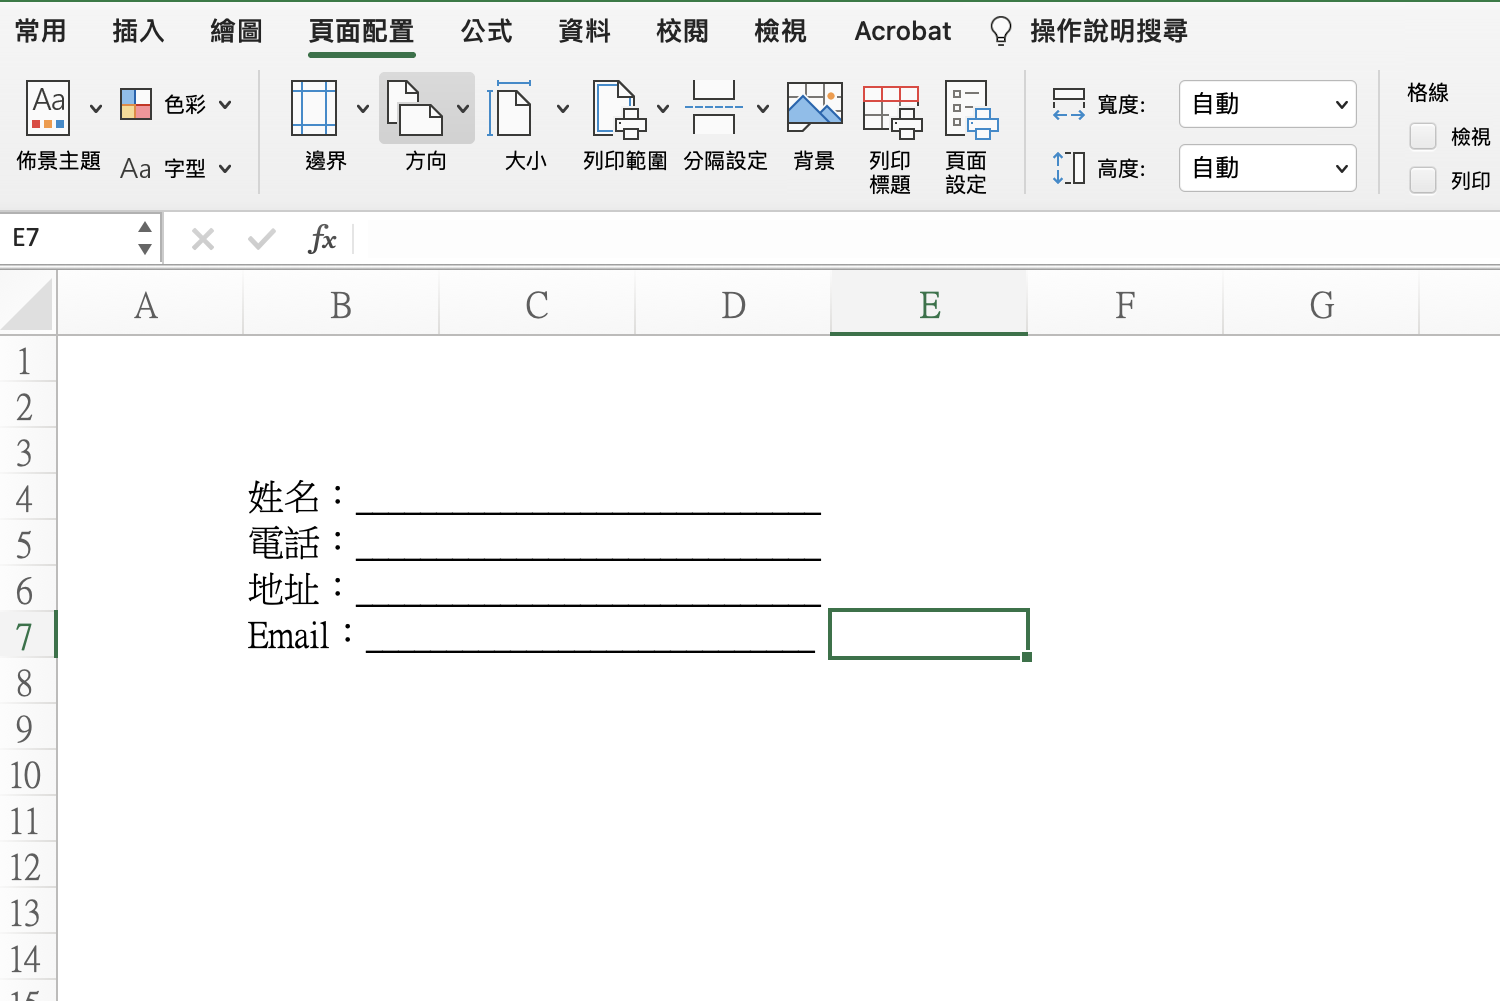Viewport: 1500px width, 1001px height.
Task: Select the 方向 (Orientation) tool
Action: (x=424, y=125)
